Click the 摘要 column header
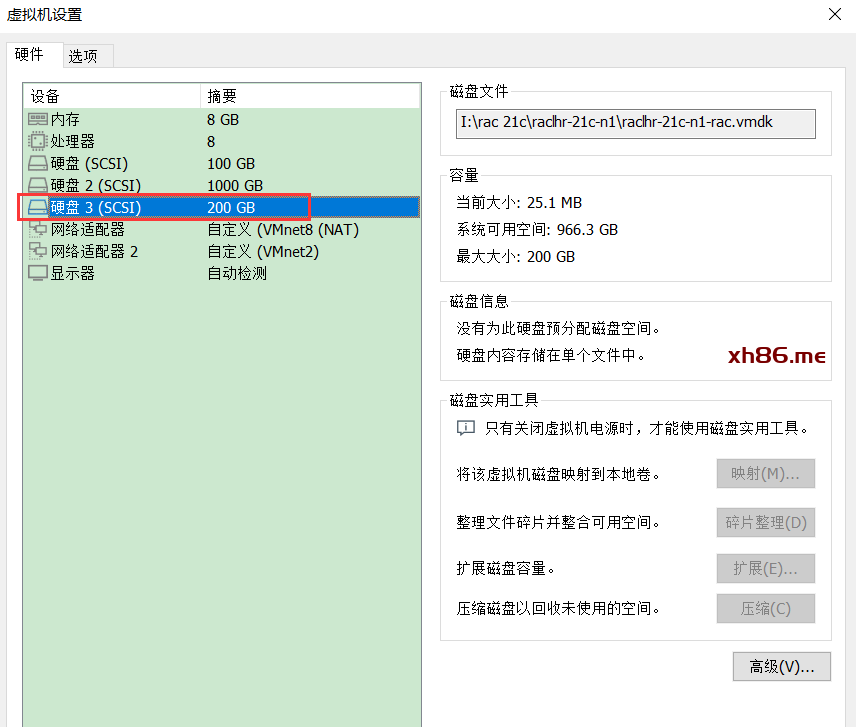 (310, 96)
